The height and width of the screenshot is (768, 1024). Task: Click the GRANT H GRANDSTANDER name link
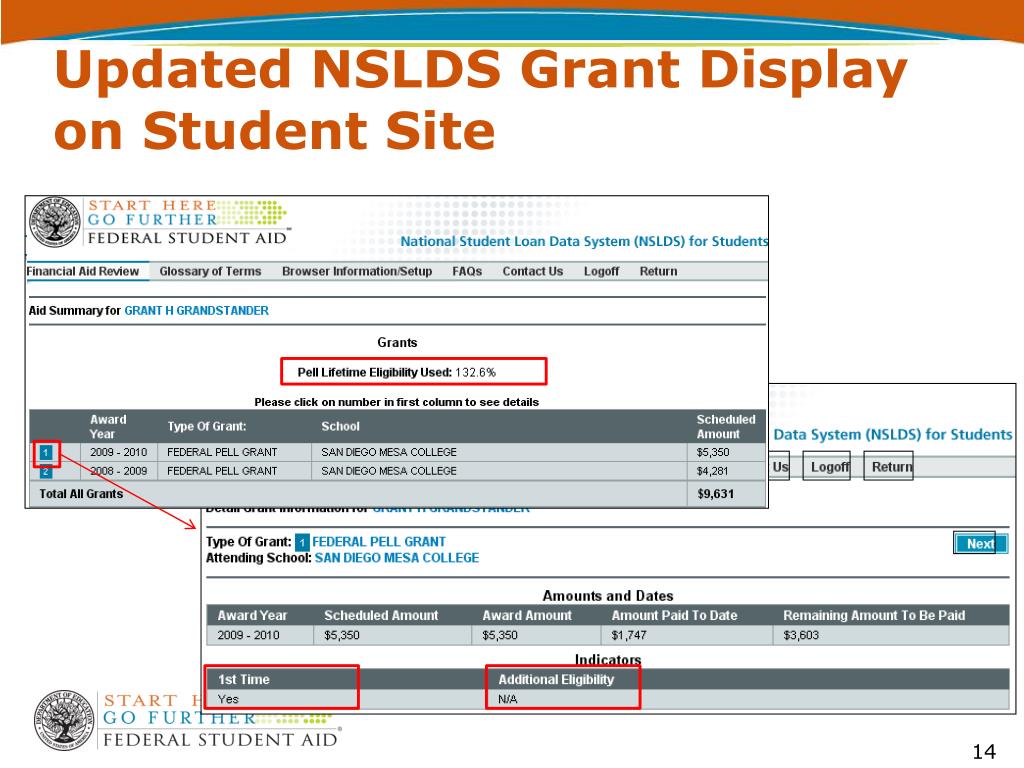(197, 310)
